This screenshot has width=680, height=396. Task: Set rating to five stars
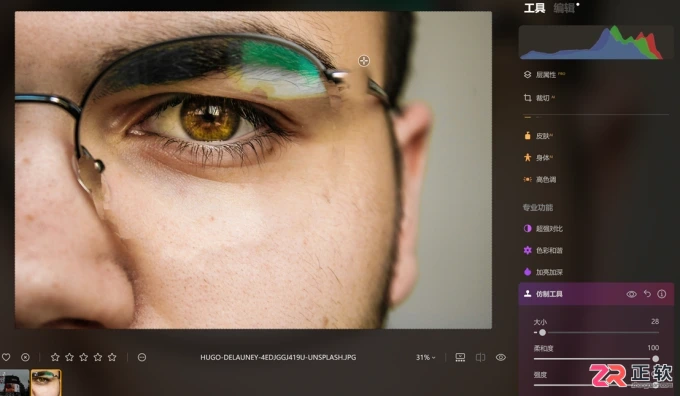(x=112, y=357)
